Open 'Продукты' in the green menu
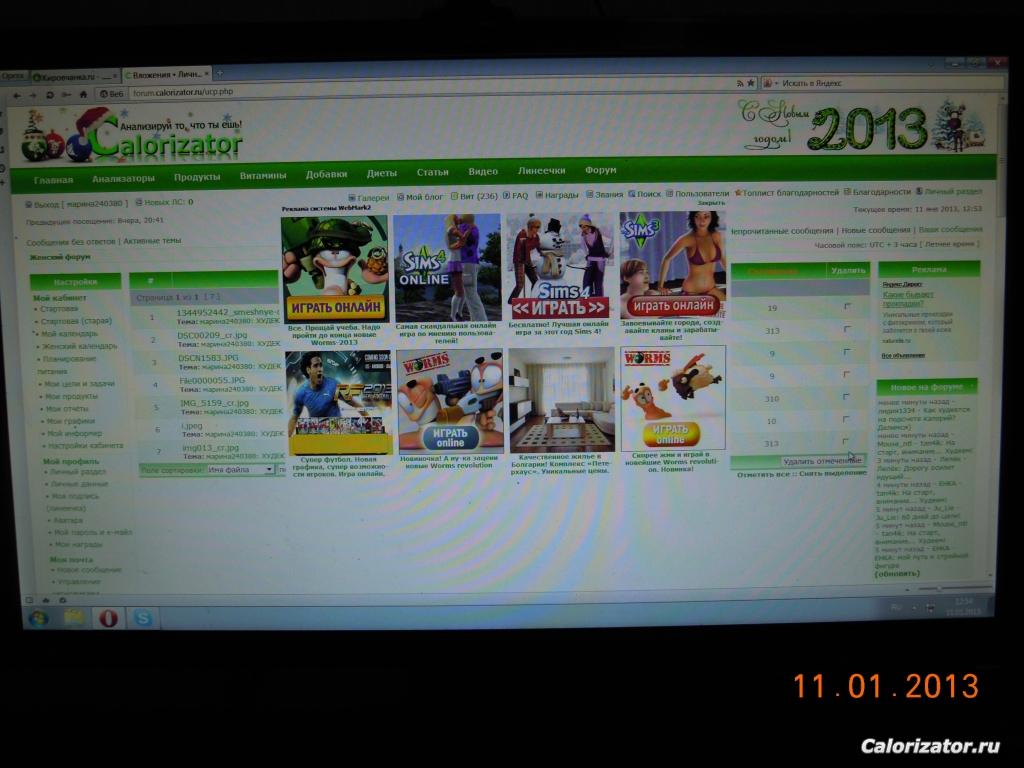Viewport: 1024px width, 768px height. click(x=197, y=177)
